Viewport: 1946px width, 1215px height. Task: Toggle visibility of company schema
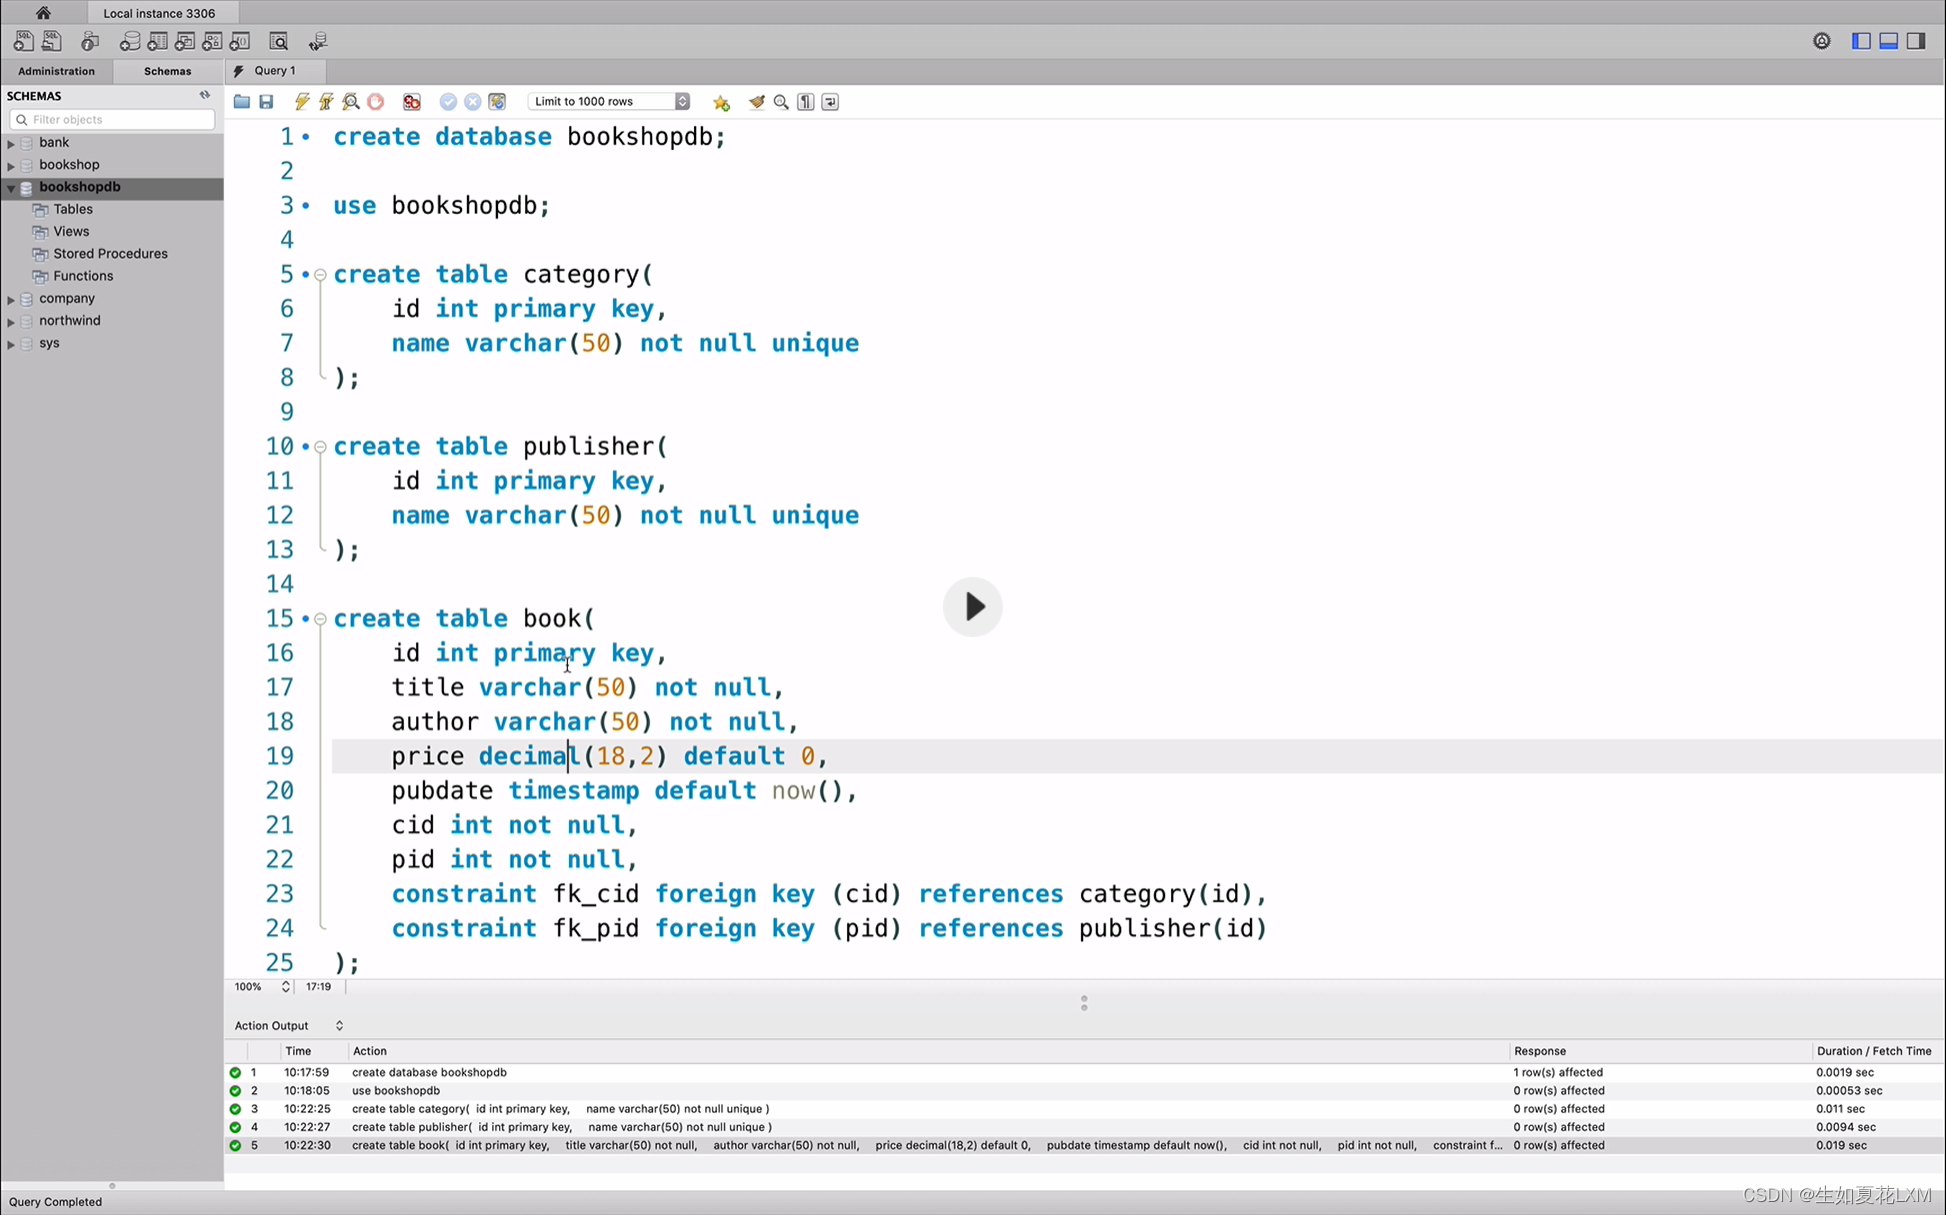point(11,298)
